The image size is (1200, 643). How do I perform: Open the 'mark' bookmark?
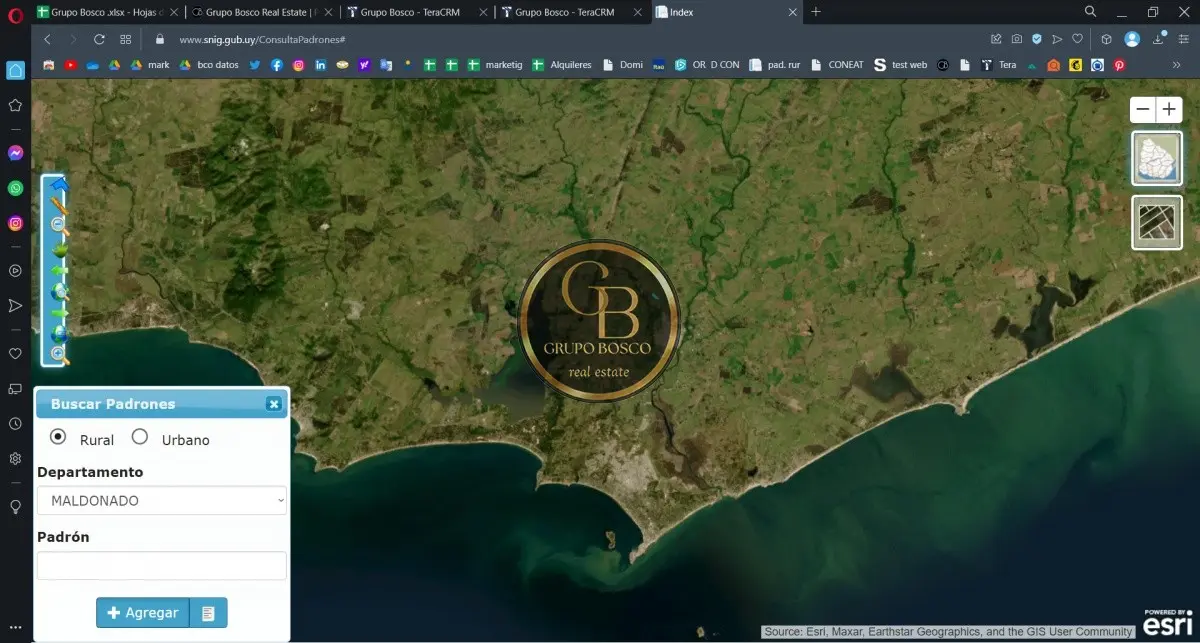pyautogui.click(x=150, y=65)
